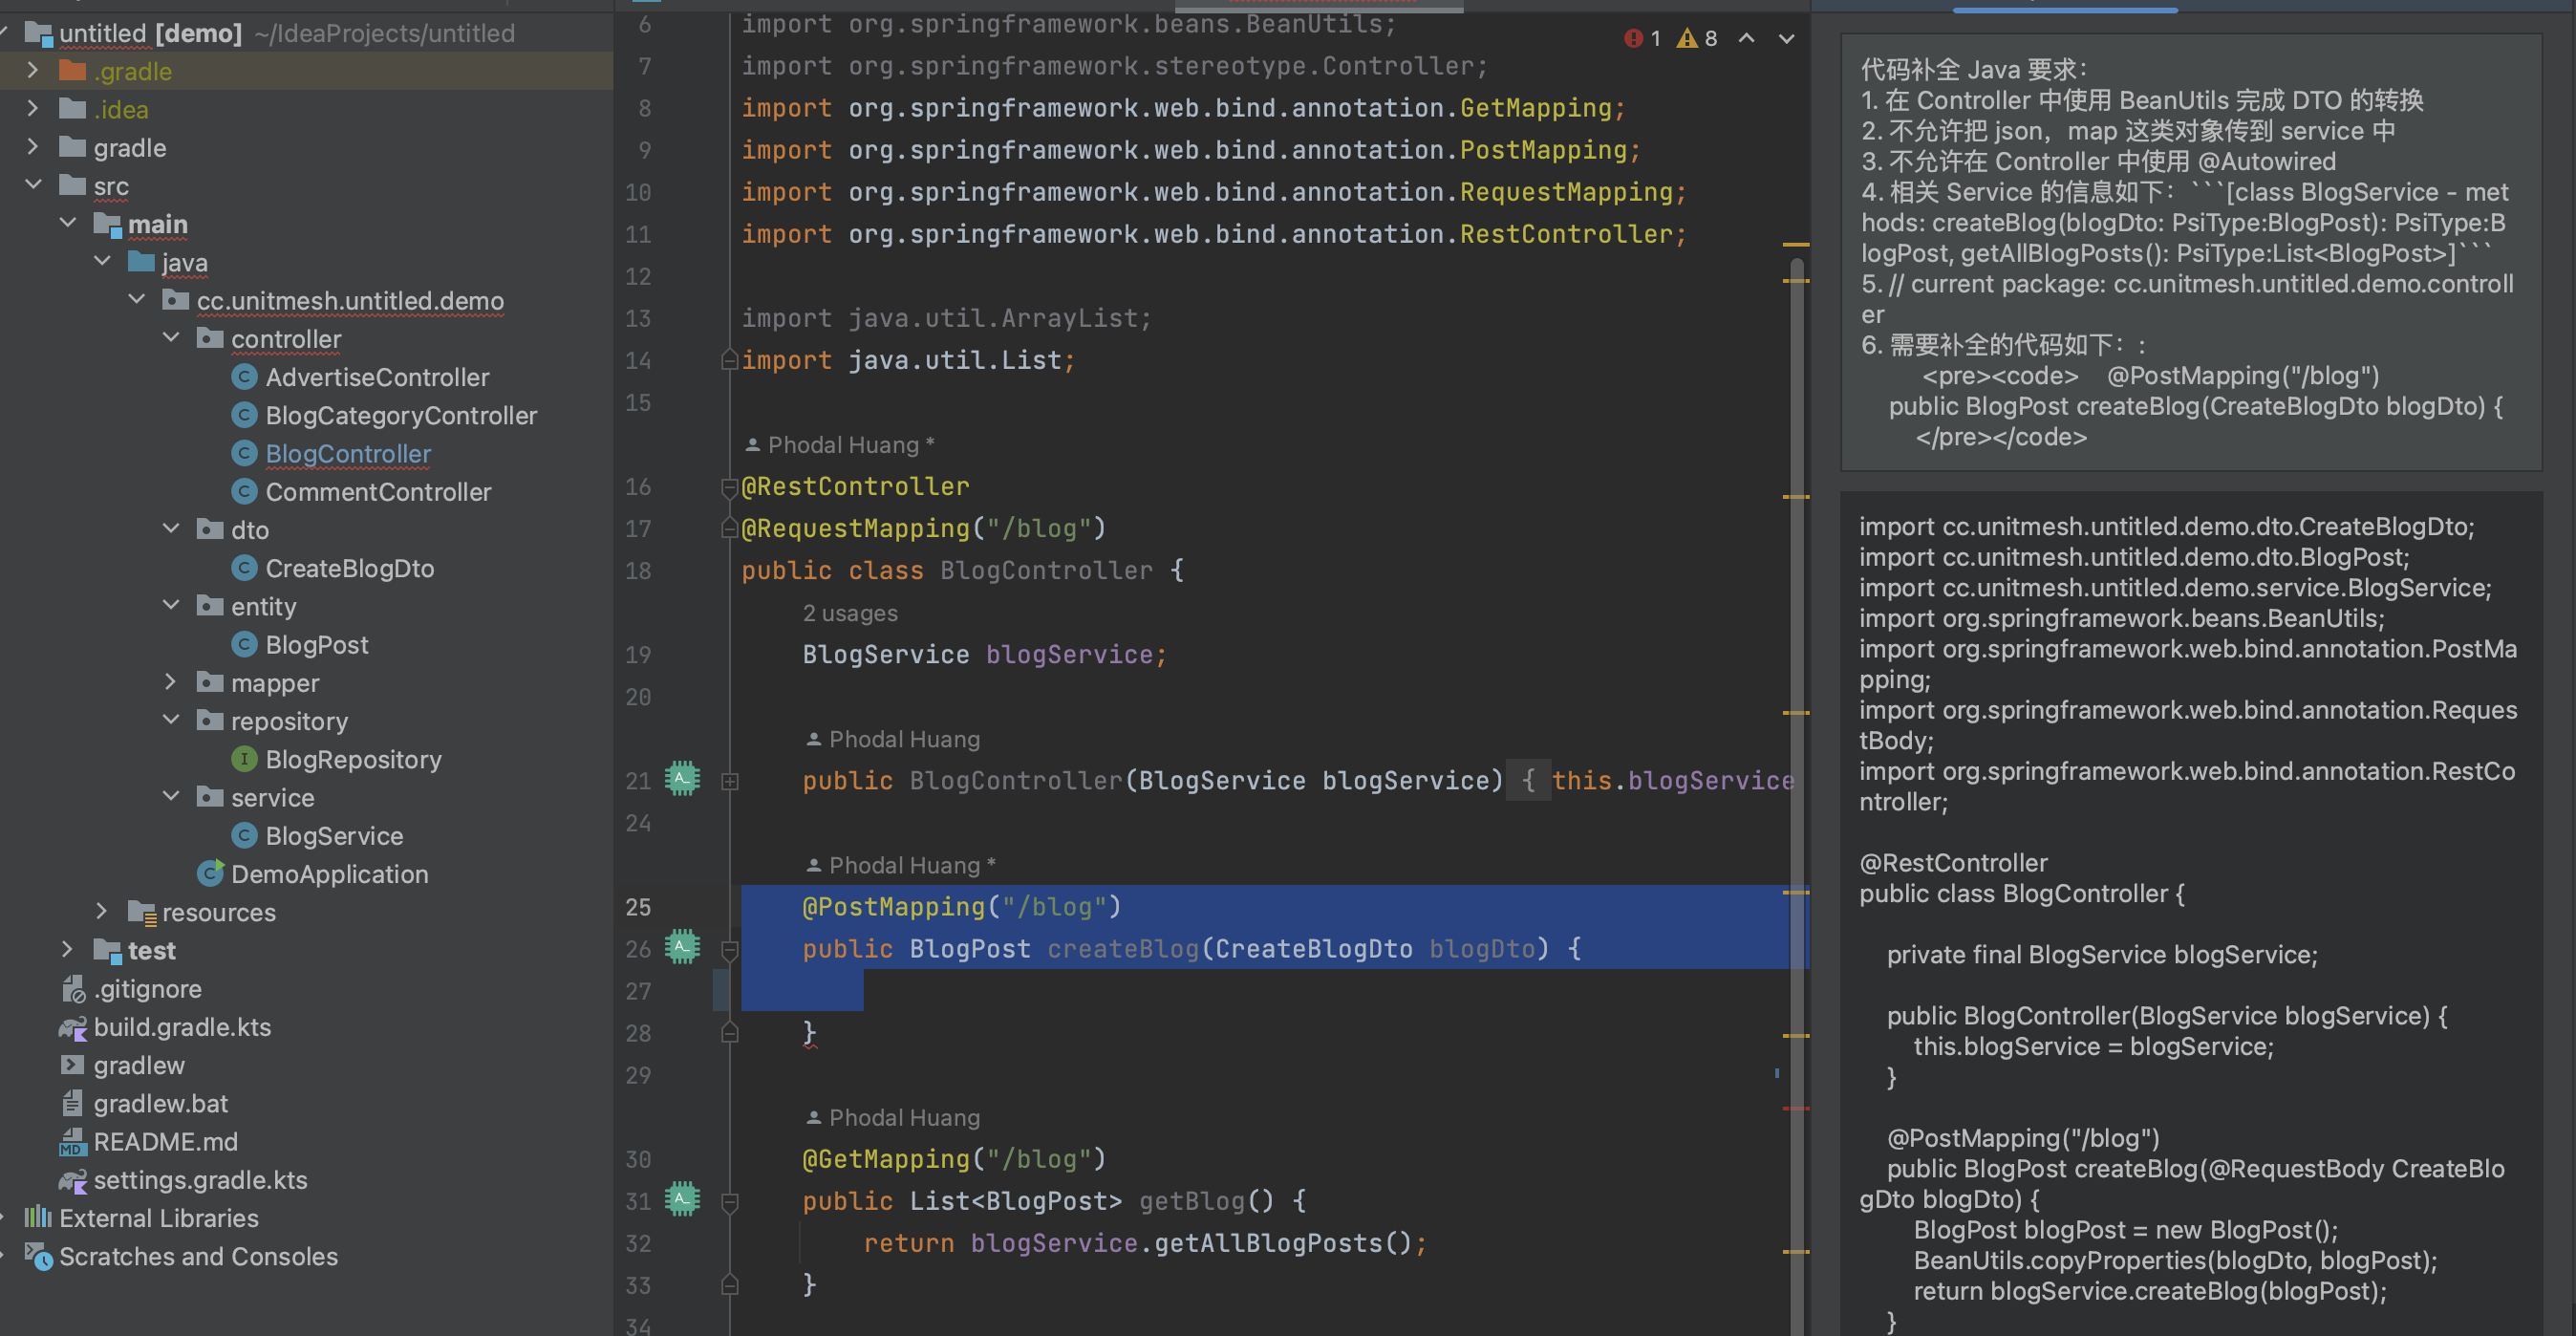Click the gradlew script file icon

(73, 1065)
